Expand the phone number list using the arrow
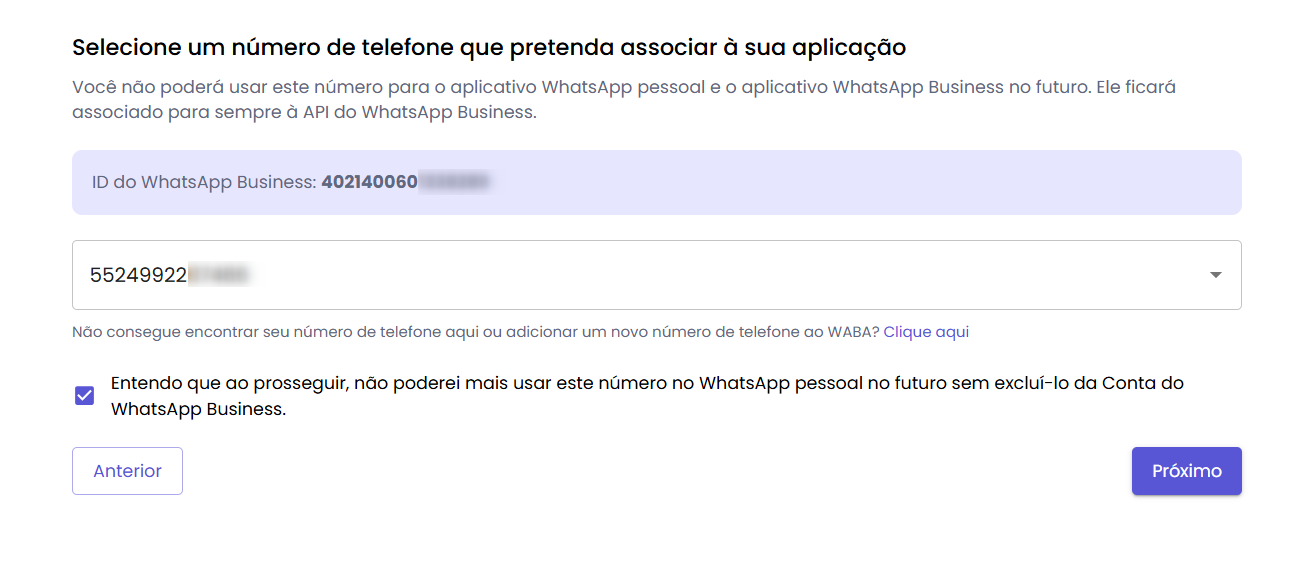1306x567 pixels. pos(1215,275)
